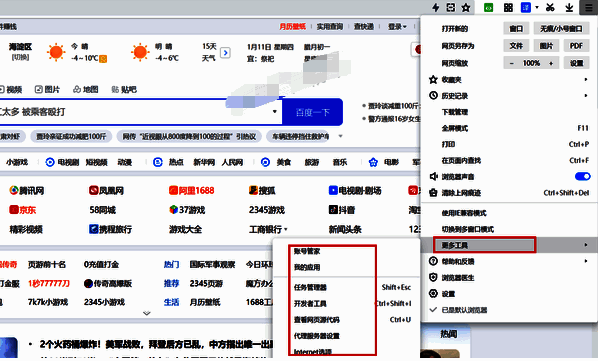Click the speaker icon beside 浏览器声音
This screenshot has height=361, width=598.
tap(433, 176)
